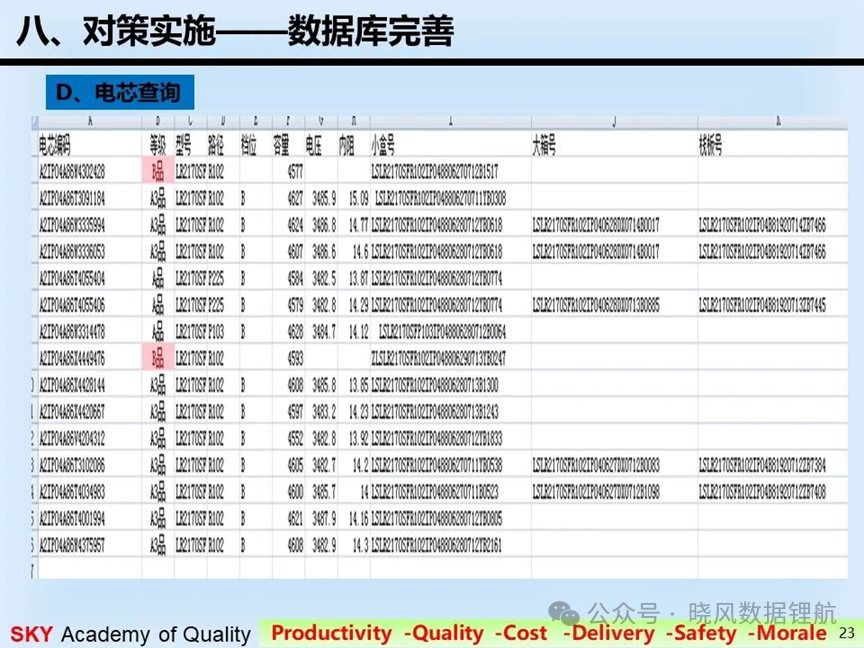Select column header cell '等级'
Image resolution: width=864 pixels, height=648 pixels.
coord(158,145)
